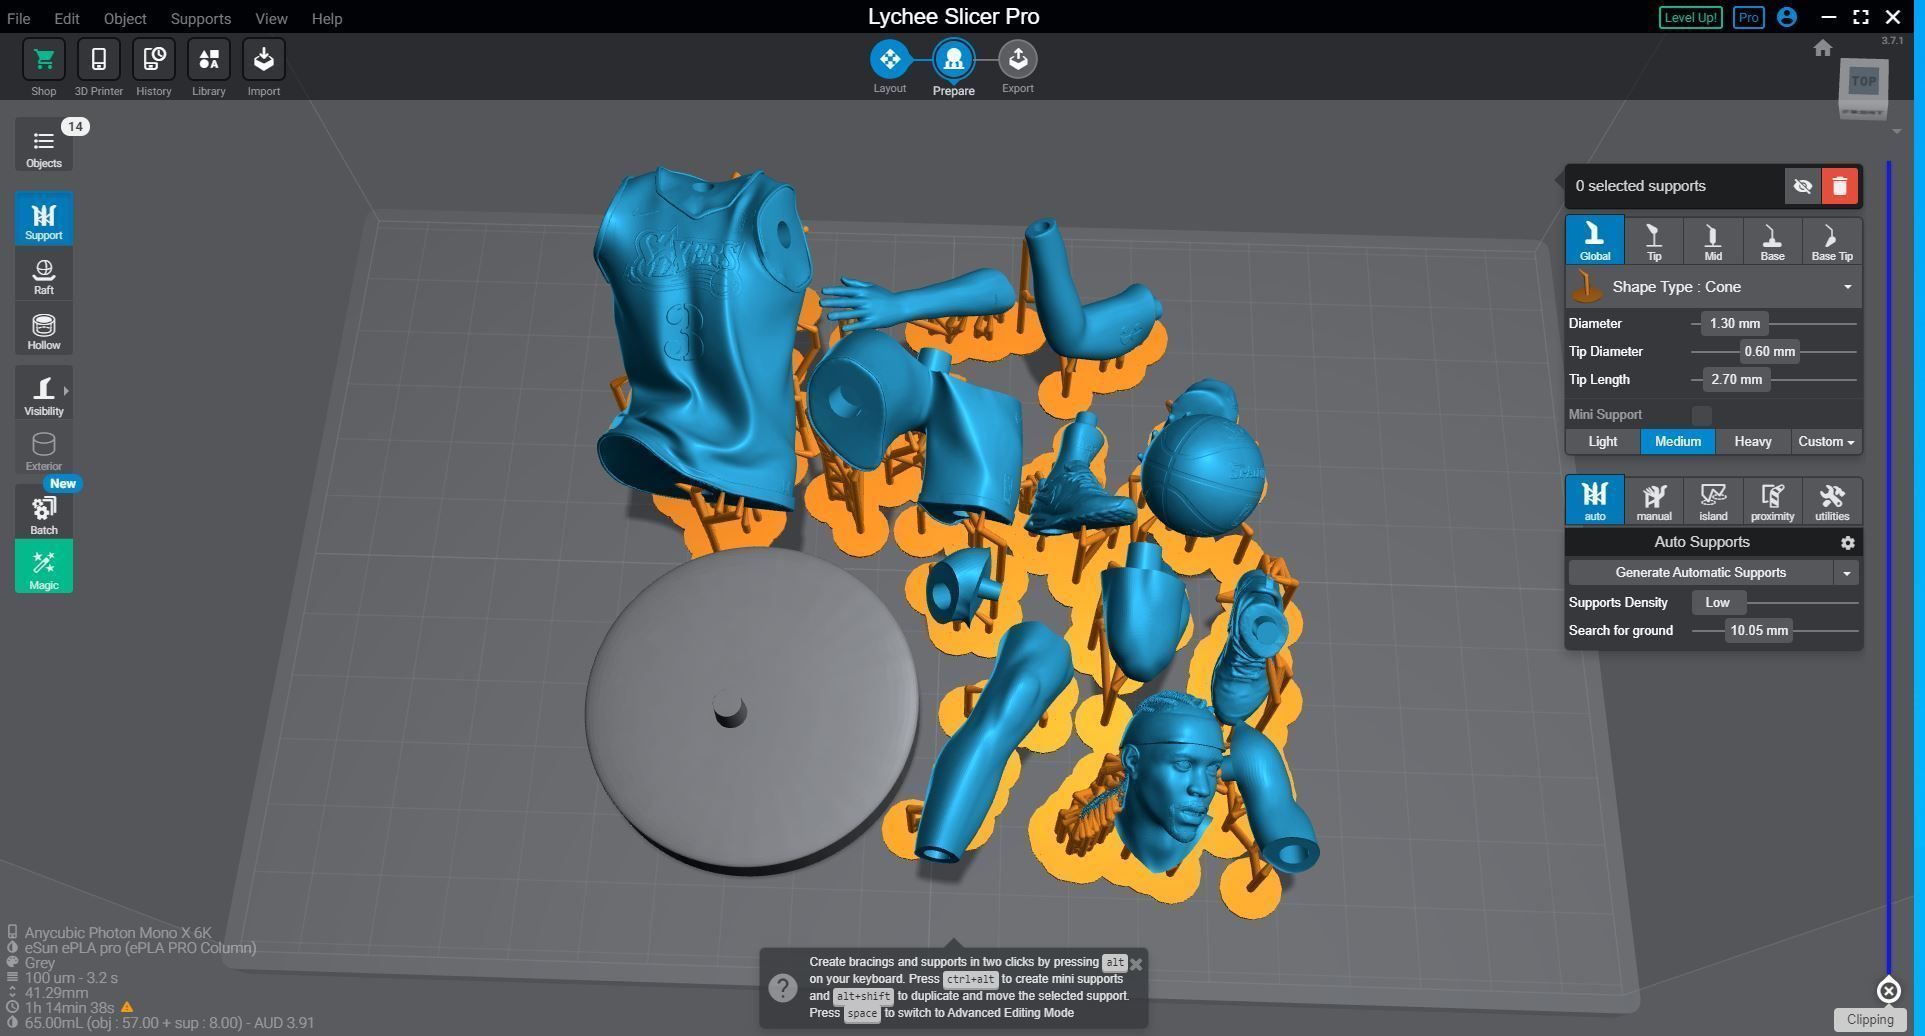Enable the Mini Support checkbox
This screenshot has width=1925, height=1036.
(1701, 414)
